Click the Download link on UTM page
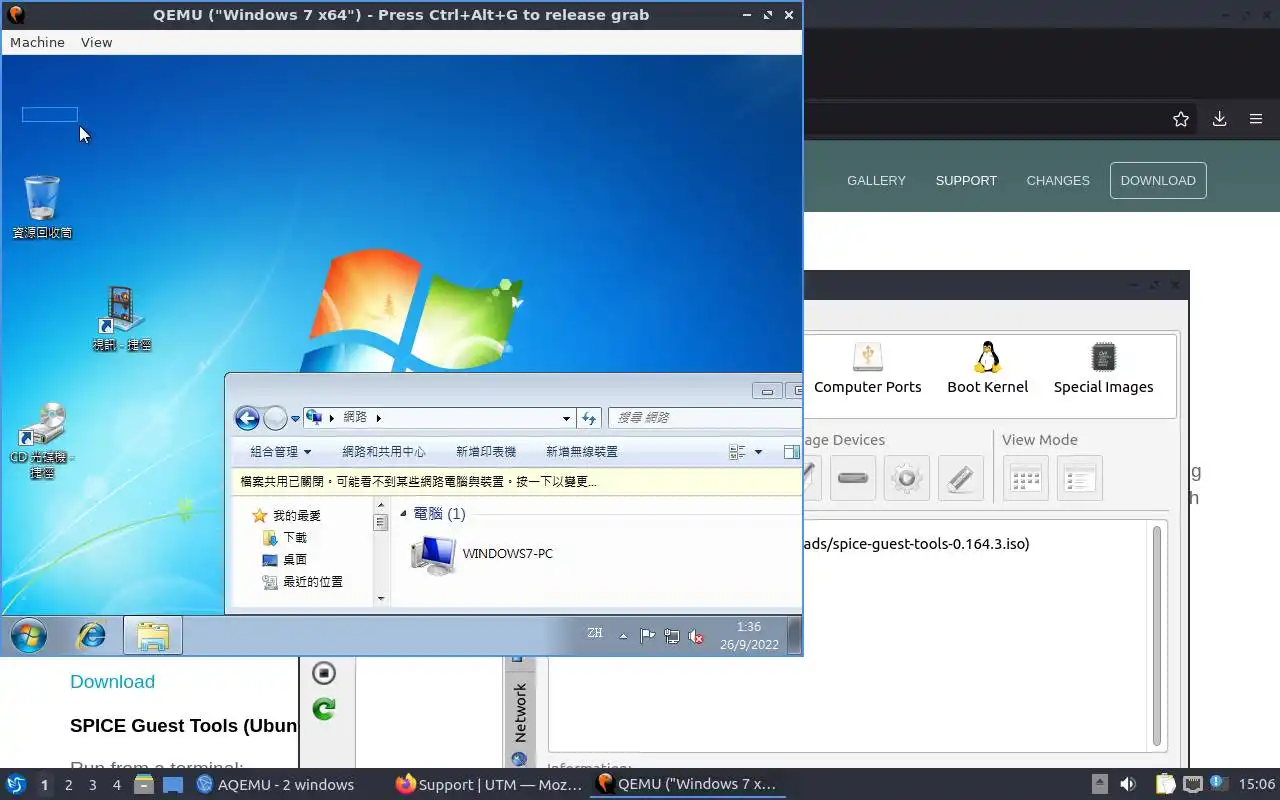The image size is (1280, 800). pos(112,681)
